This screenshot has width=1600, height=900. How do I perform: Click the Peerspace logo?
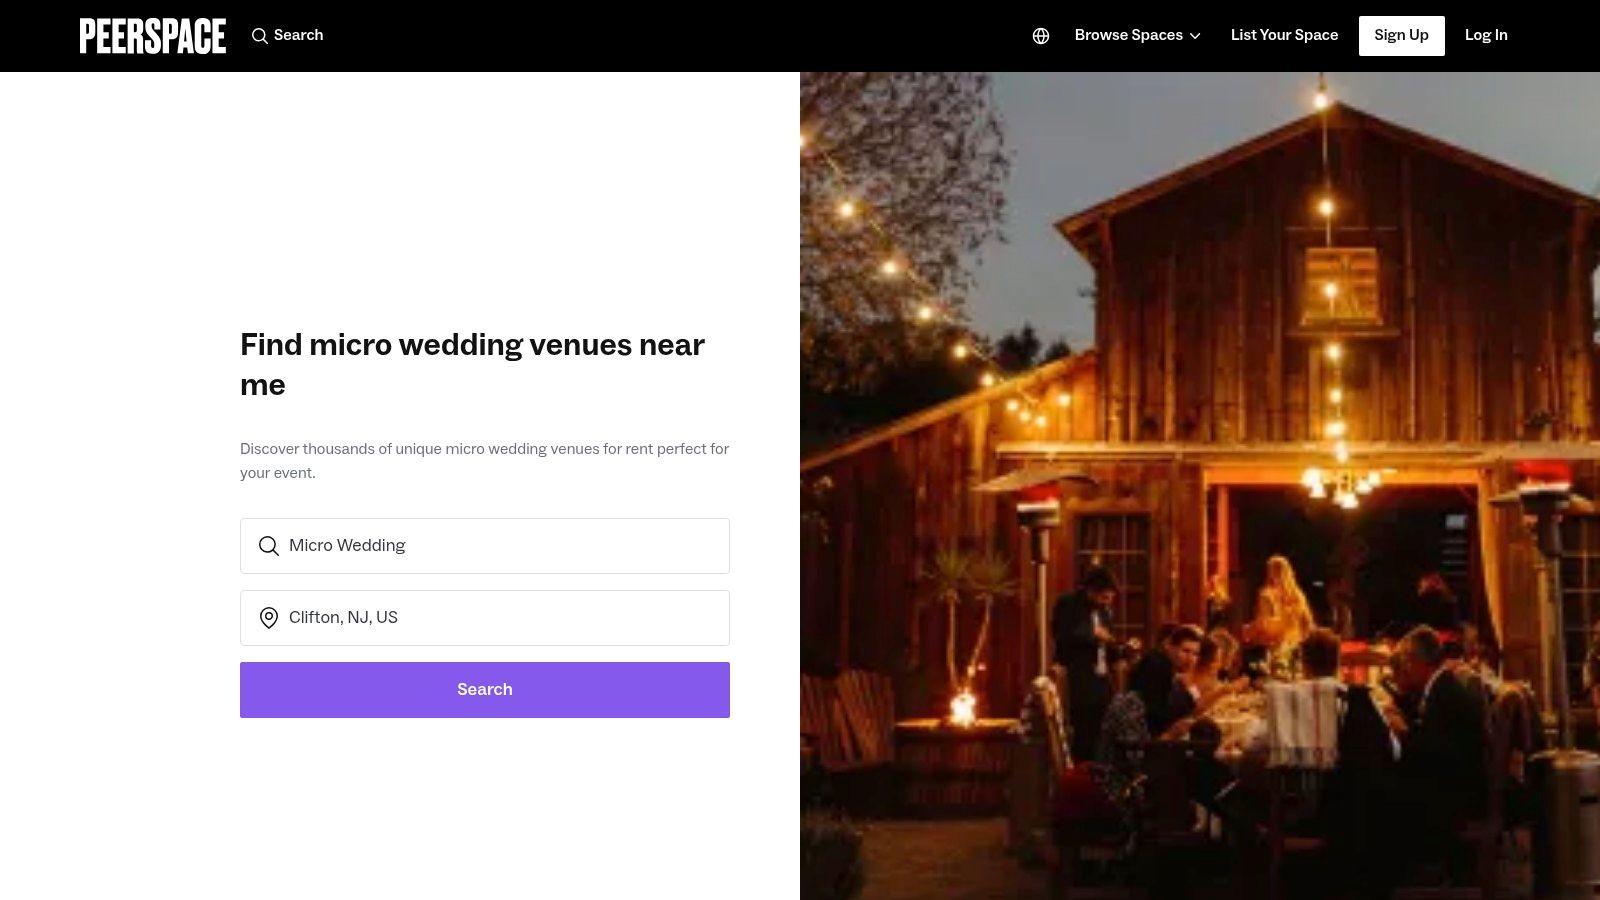152,35
